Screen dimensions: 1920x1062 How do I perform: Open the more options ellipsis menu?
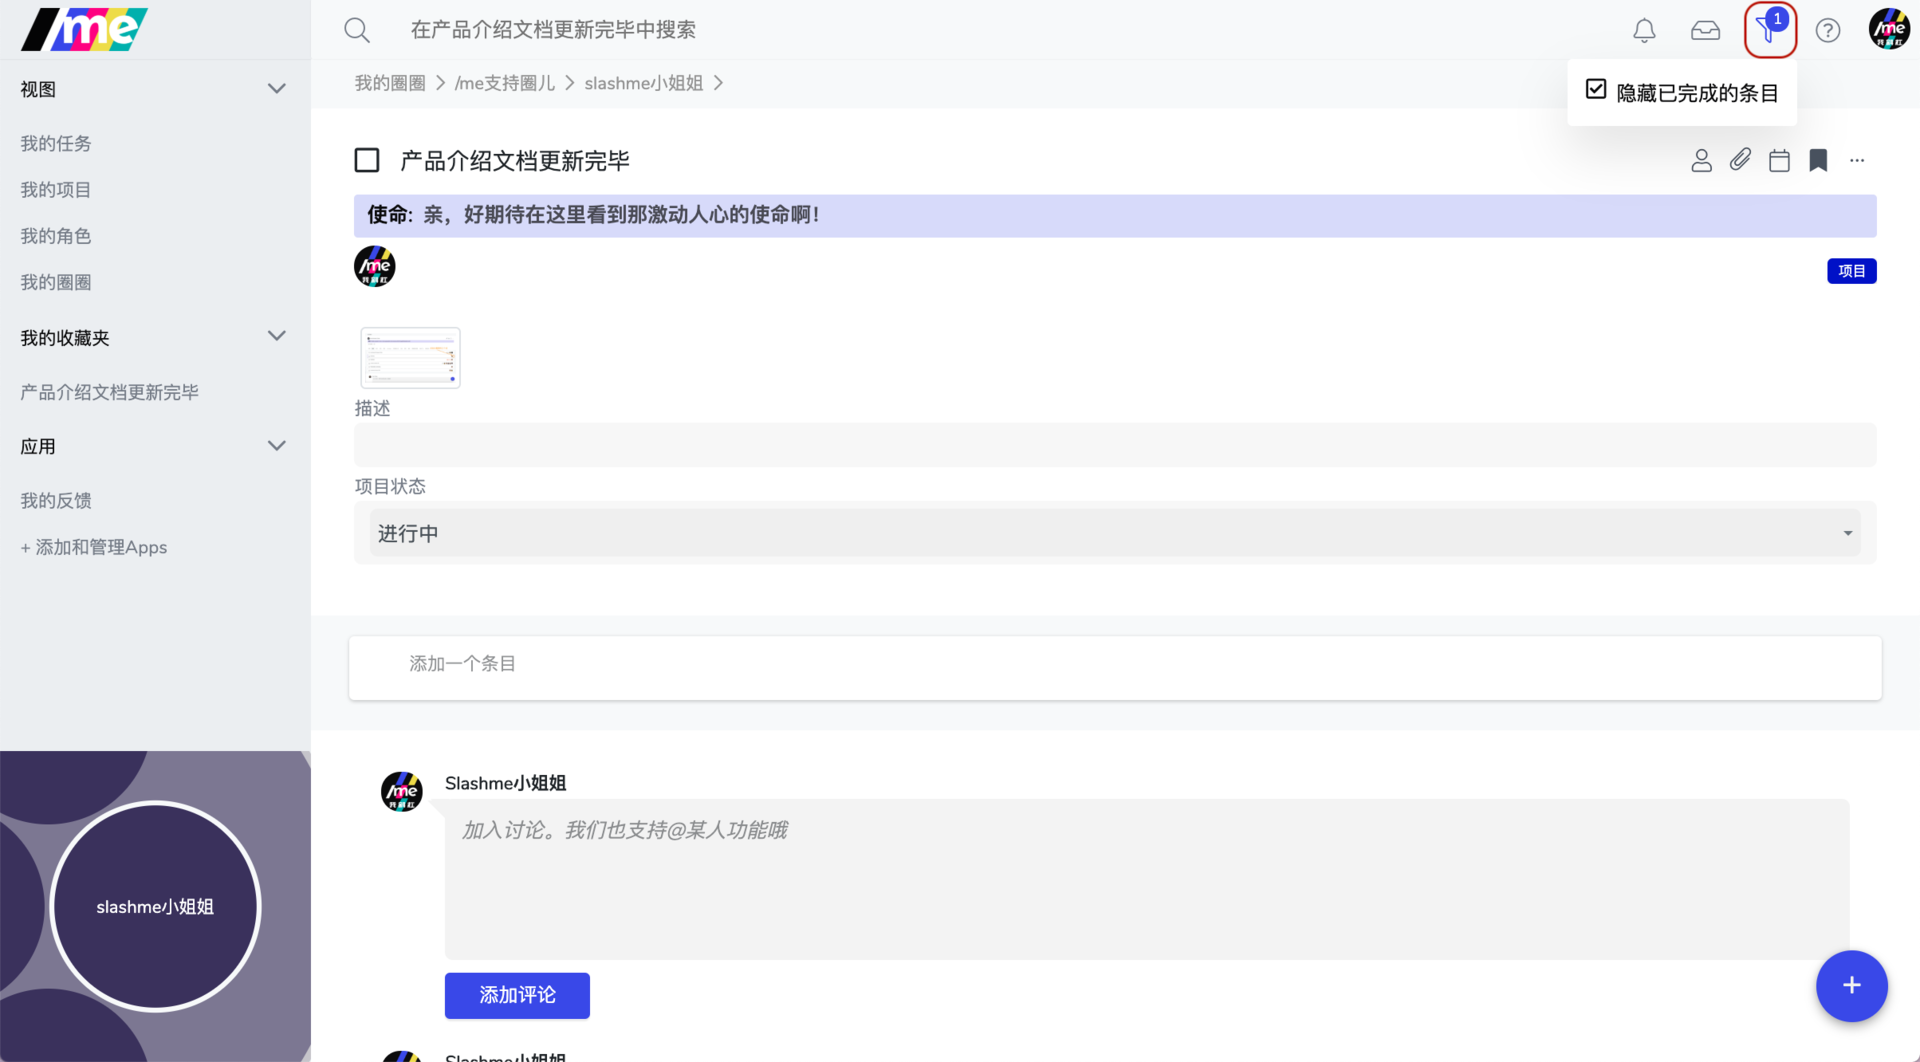point(1857,160)
